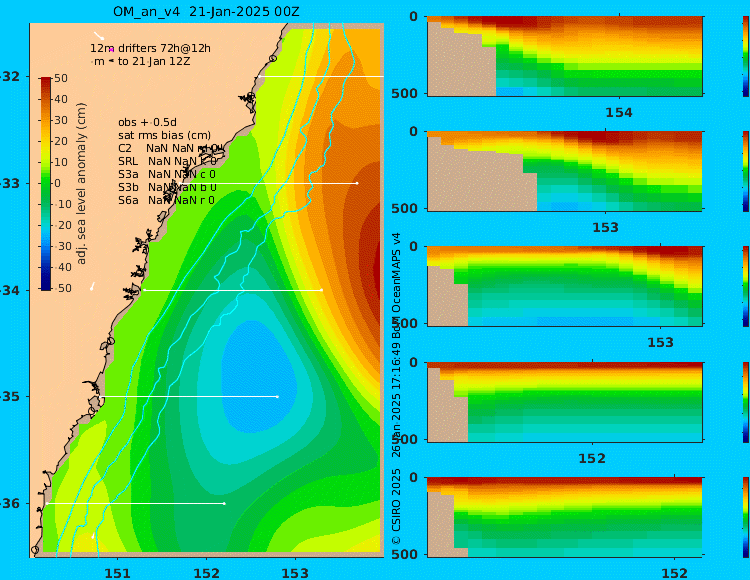The width and height of the screenshot is (750, 580).
Task: Click the 154 longitude label below the top section
Action: tap(619, 113)
